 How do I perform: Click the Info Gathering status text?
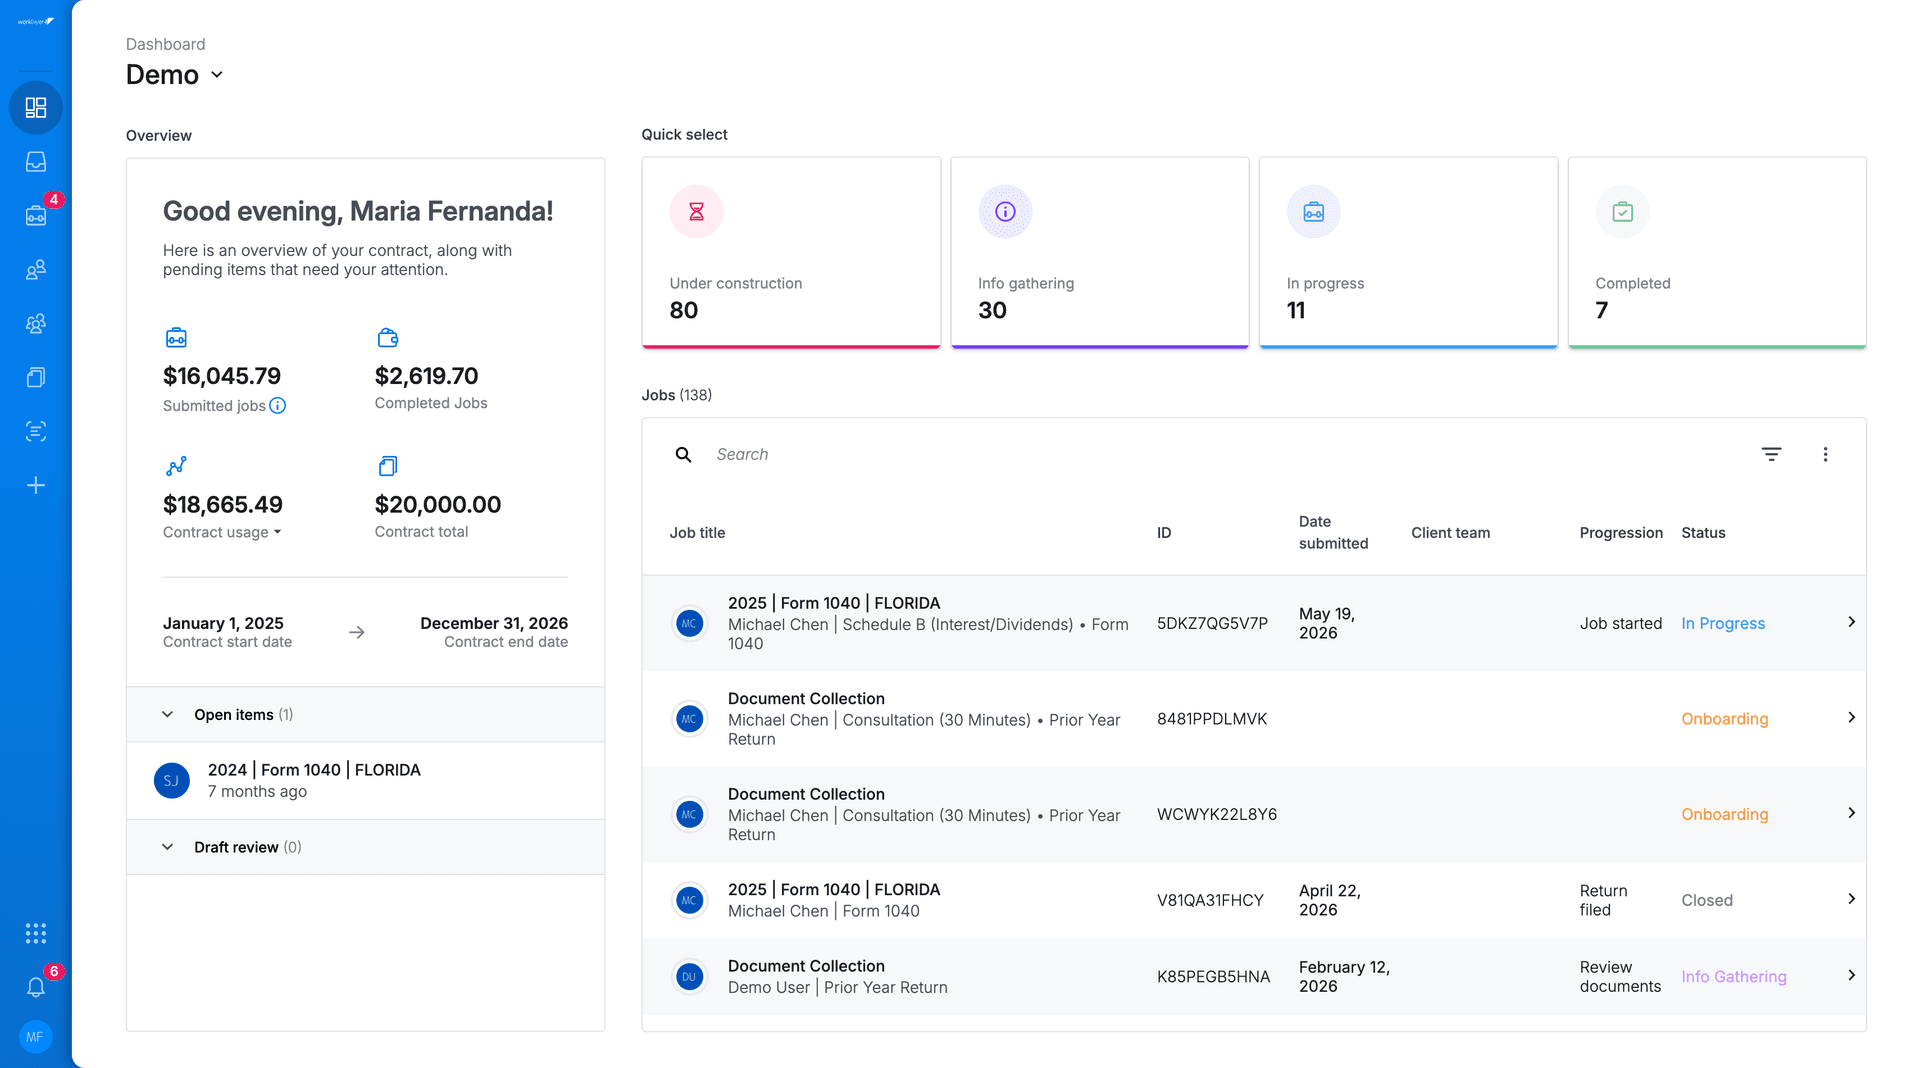click(1733, 977)
